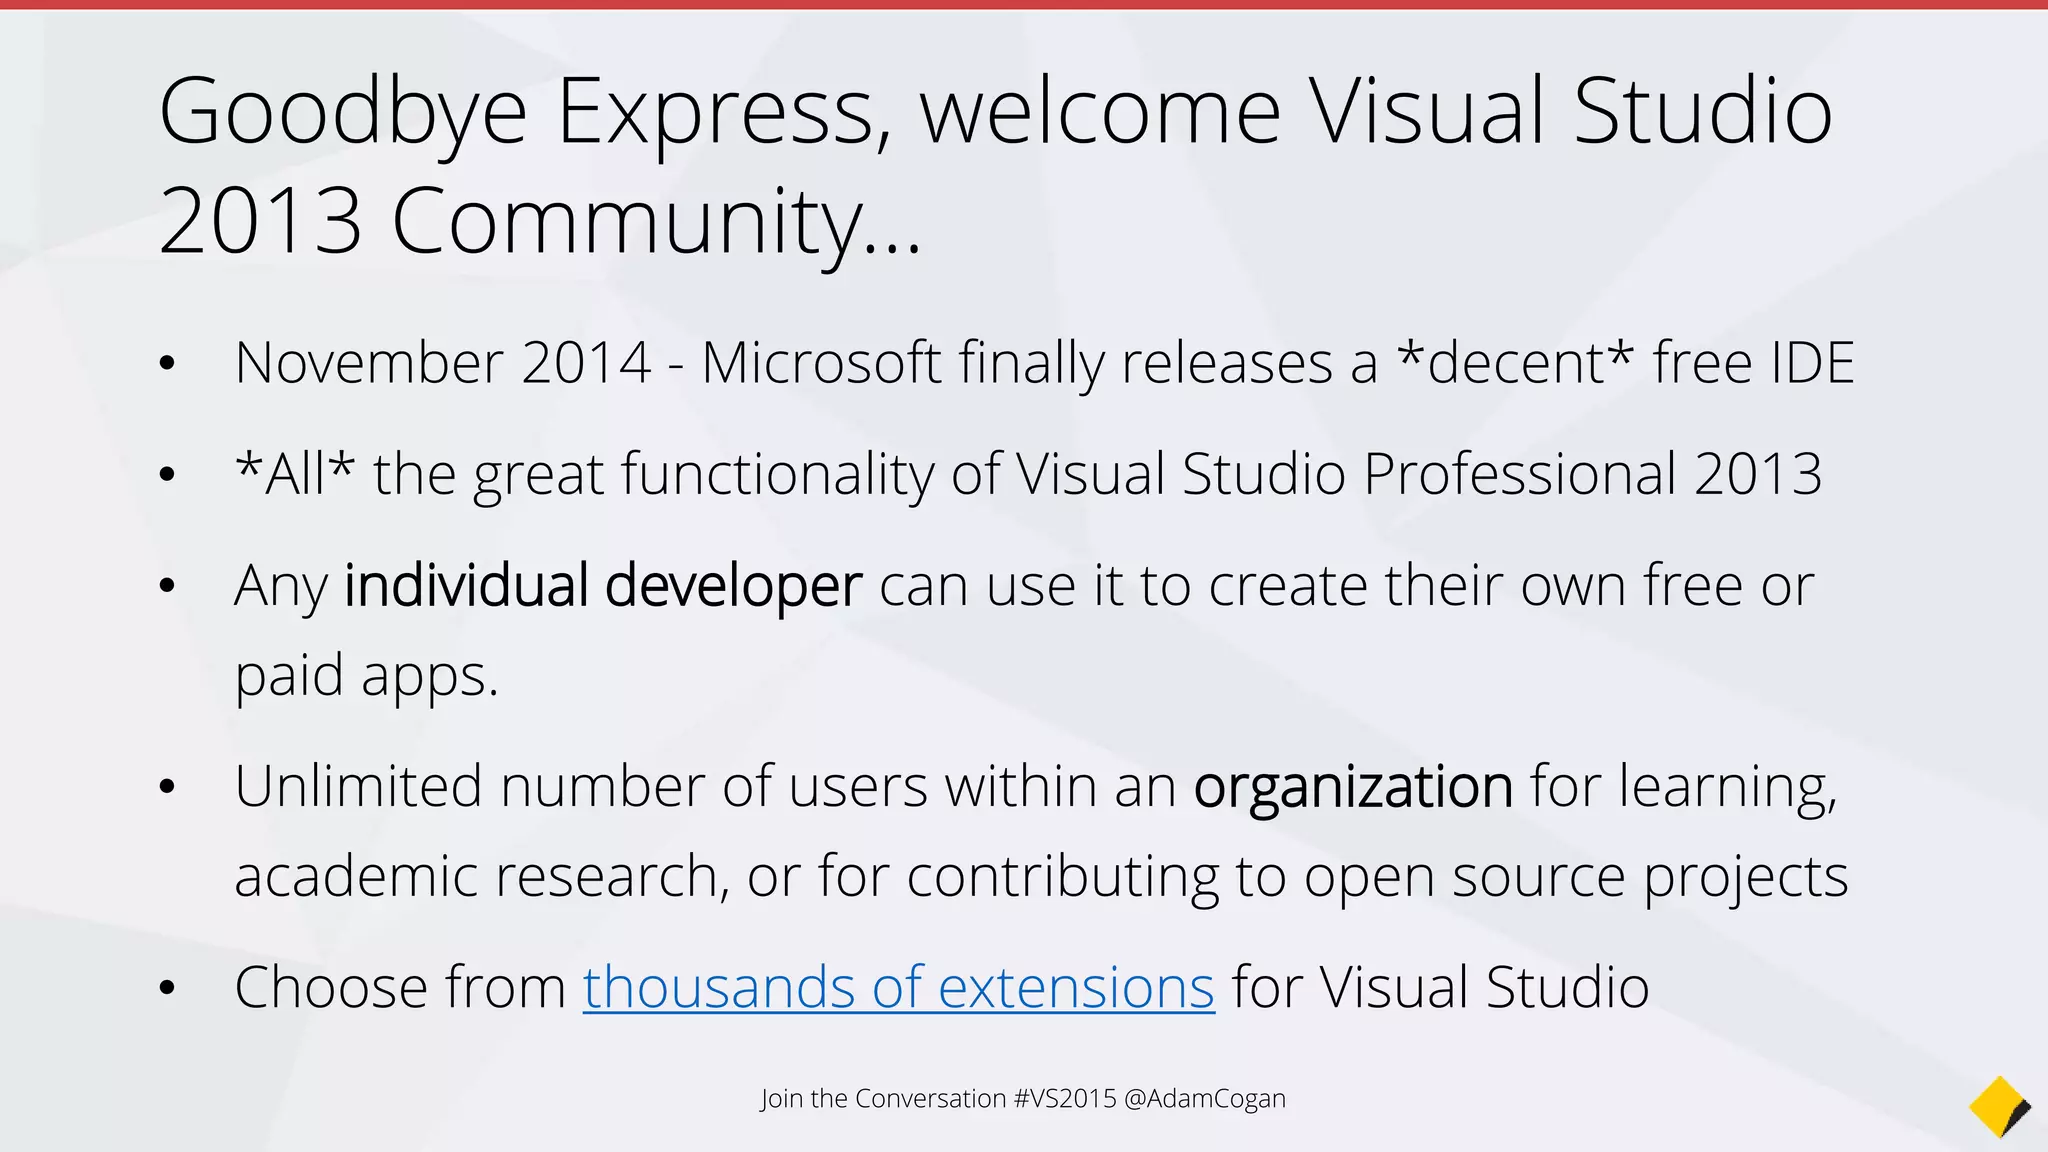Click the words 'Choose from' in last bullet

click(x=401, y=987)
